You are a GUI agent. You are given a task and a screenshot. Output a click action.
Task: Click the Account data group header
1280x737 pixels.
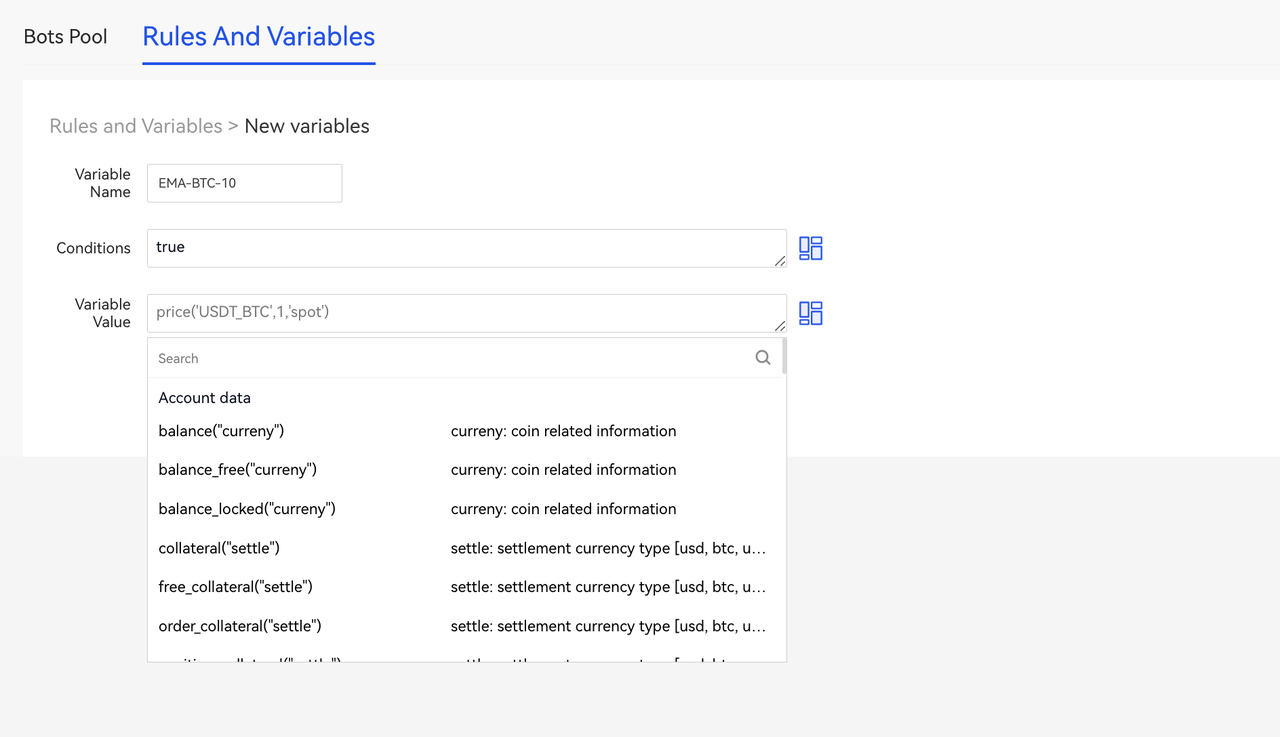point(204,398)
